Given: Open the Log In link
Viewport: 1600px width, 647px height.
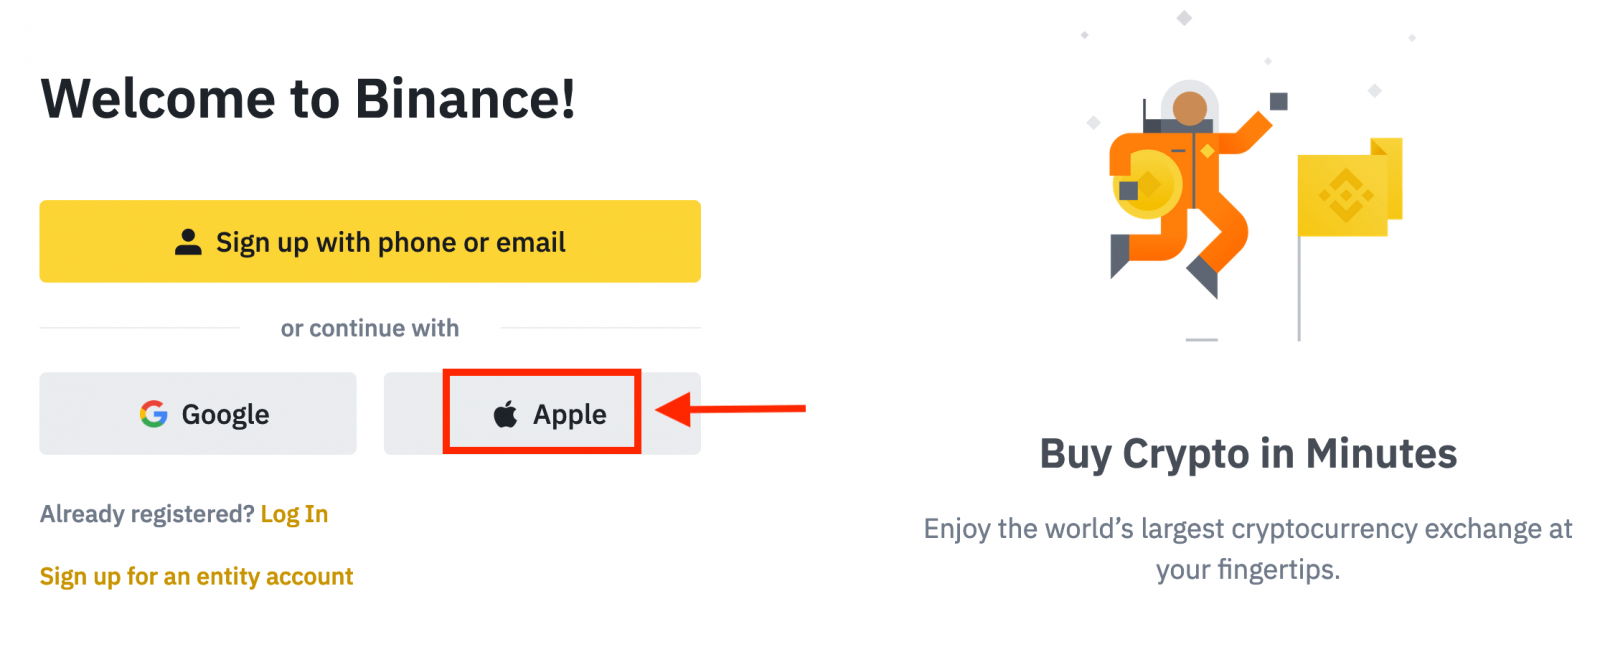Looking at the screenshot, I should click(x=293, y=513).
